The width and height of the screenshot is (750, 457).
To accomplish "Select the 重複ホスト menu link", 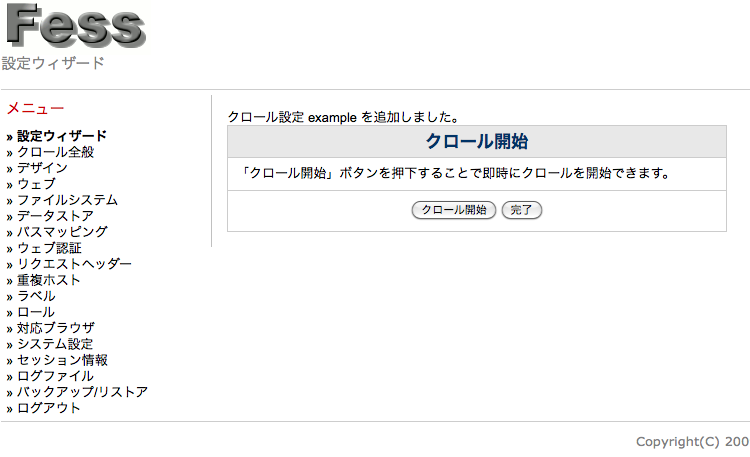I will pyautogui.click(x=49, y=280).
